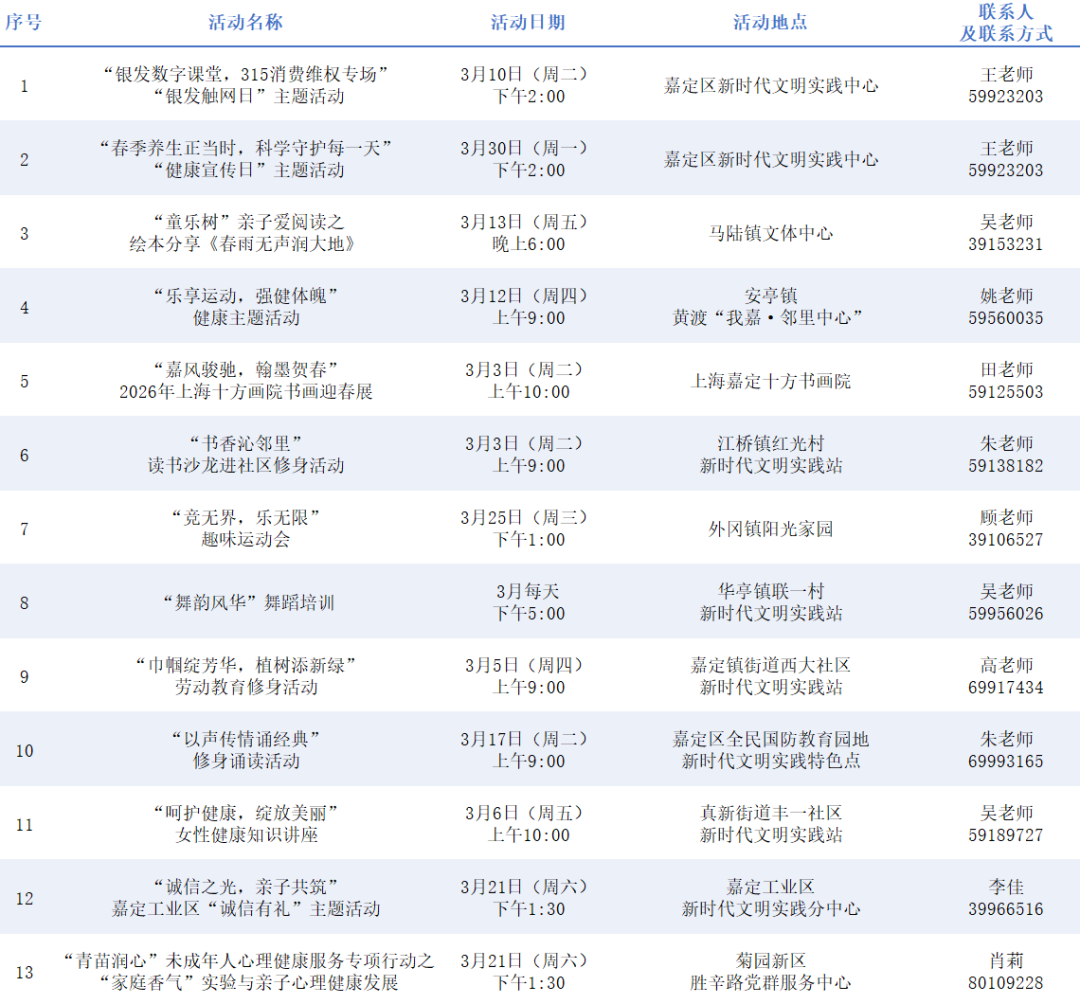
Task: Click the 序号 column header
Action: pos(24,22)
